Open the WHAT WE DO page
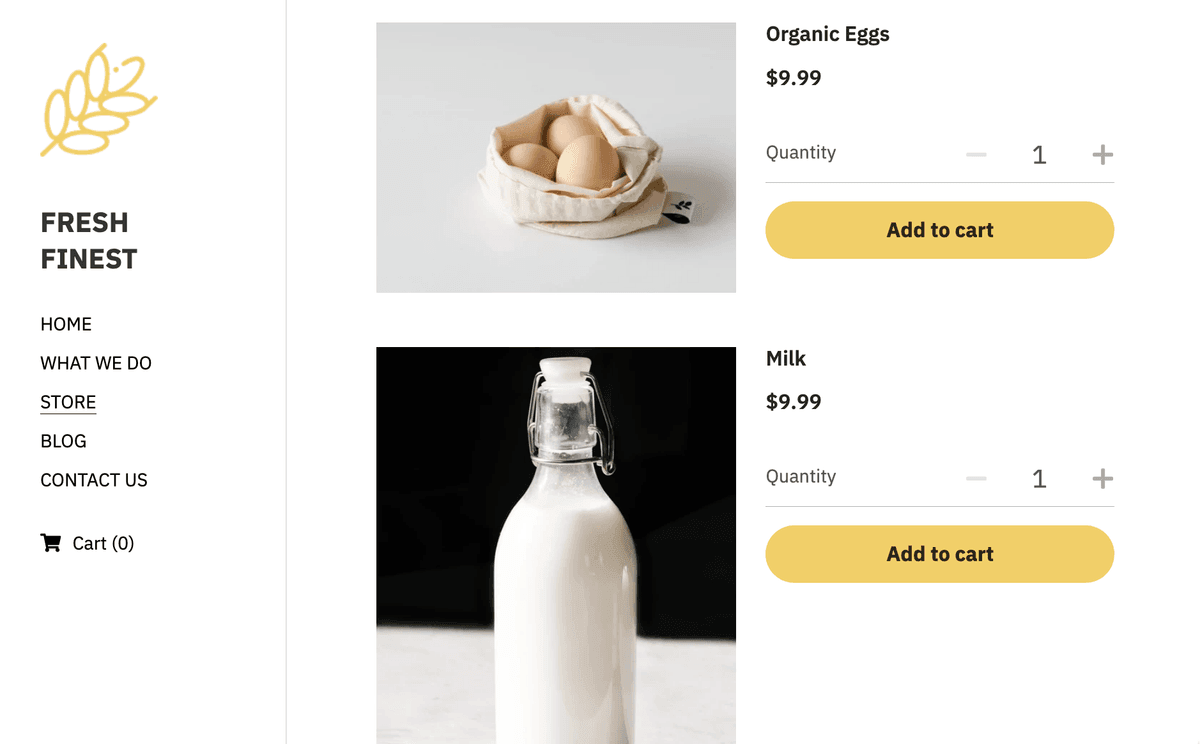Screen dimensions: 1200x744 click(96, 363)
